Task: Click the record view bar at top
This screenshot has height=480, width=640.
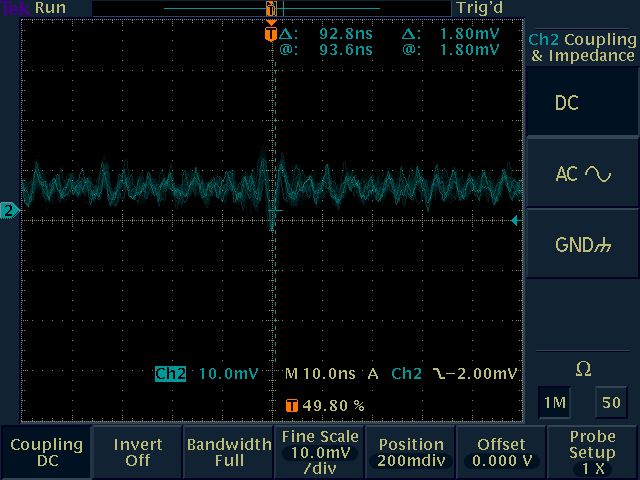Action: point(272,8)
